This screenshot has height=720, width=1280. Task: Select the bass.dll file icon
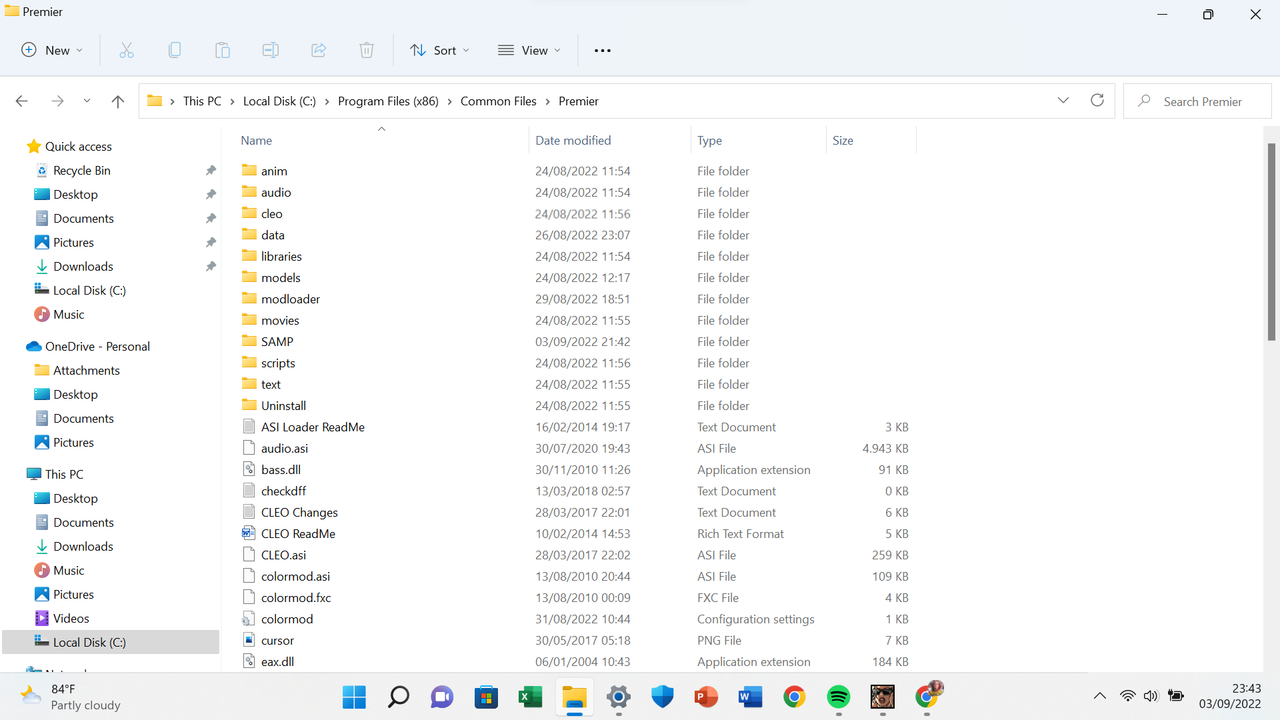coord(250,470)
